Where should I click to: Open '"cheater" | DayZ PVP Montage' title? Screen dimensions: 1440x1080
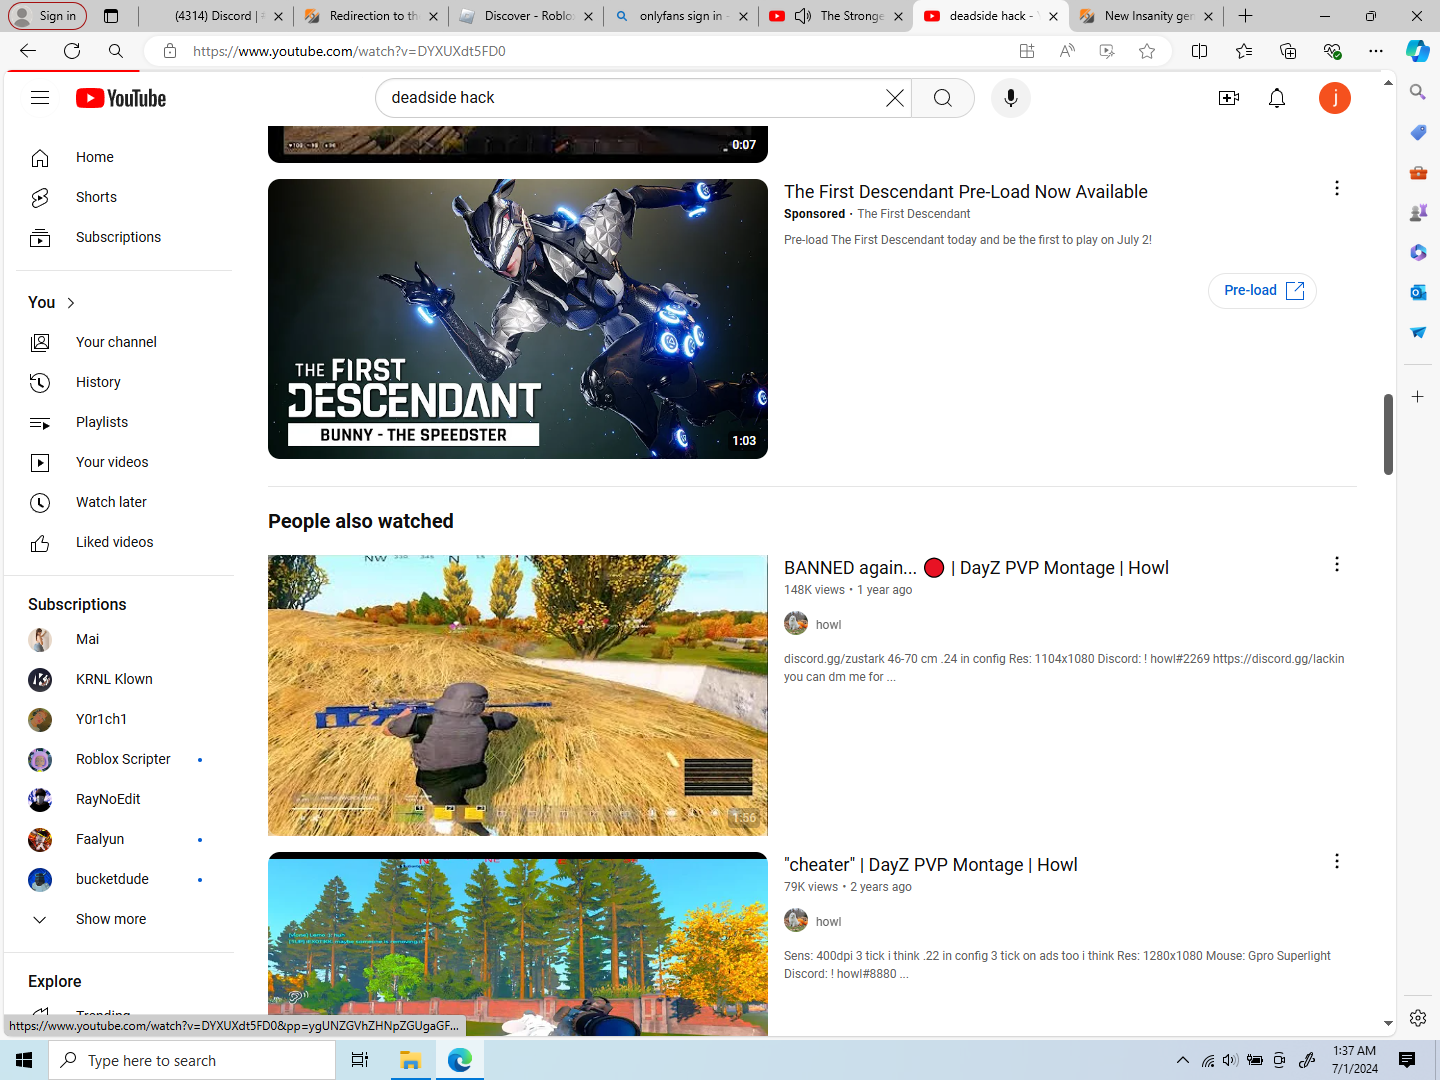(931, 865)
